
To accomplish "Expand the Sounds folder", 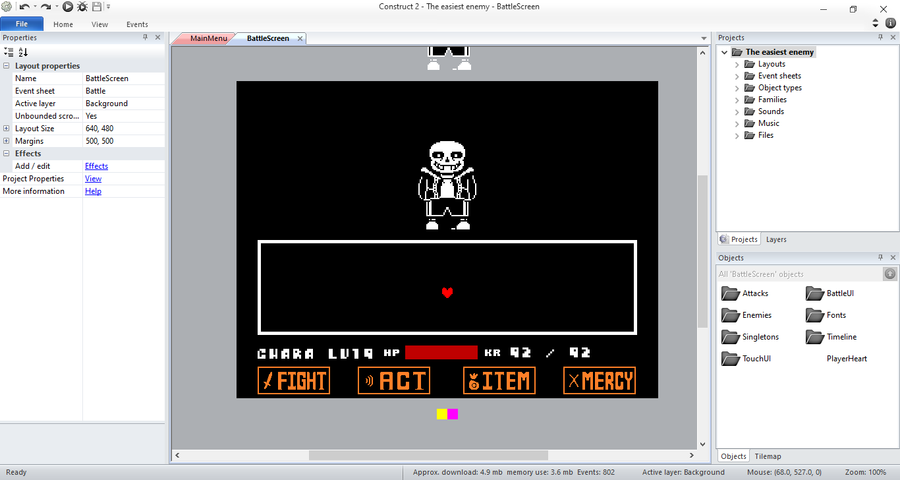I will 737,111.
